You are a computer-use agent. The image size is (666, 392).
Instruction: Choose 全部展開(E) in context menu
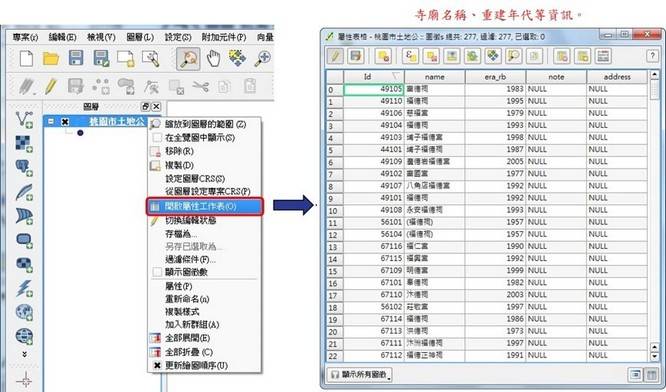pos(205,338)
